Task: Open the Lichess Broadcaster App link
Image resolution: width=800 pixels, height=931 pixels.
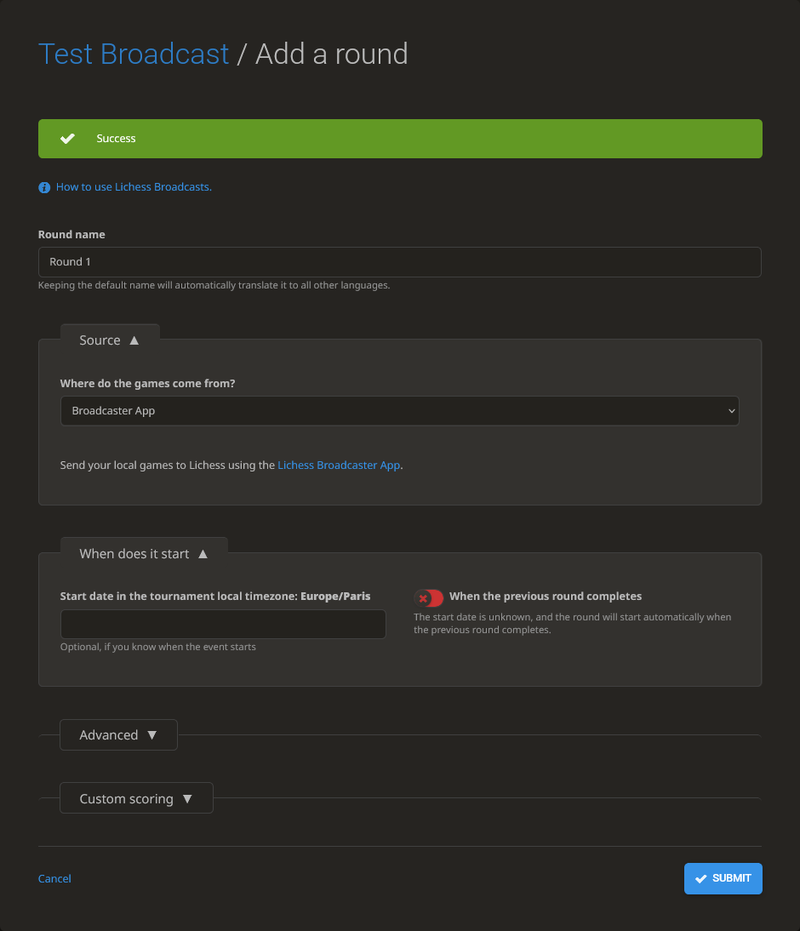Action: pyautogui.click(x=338, y=465)
